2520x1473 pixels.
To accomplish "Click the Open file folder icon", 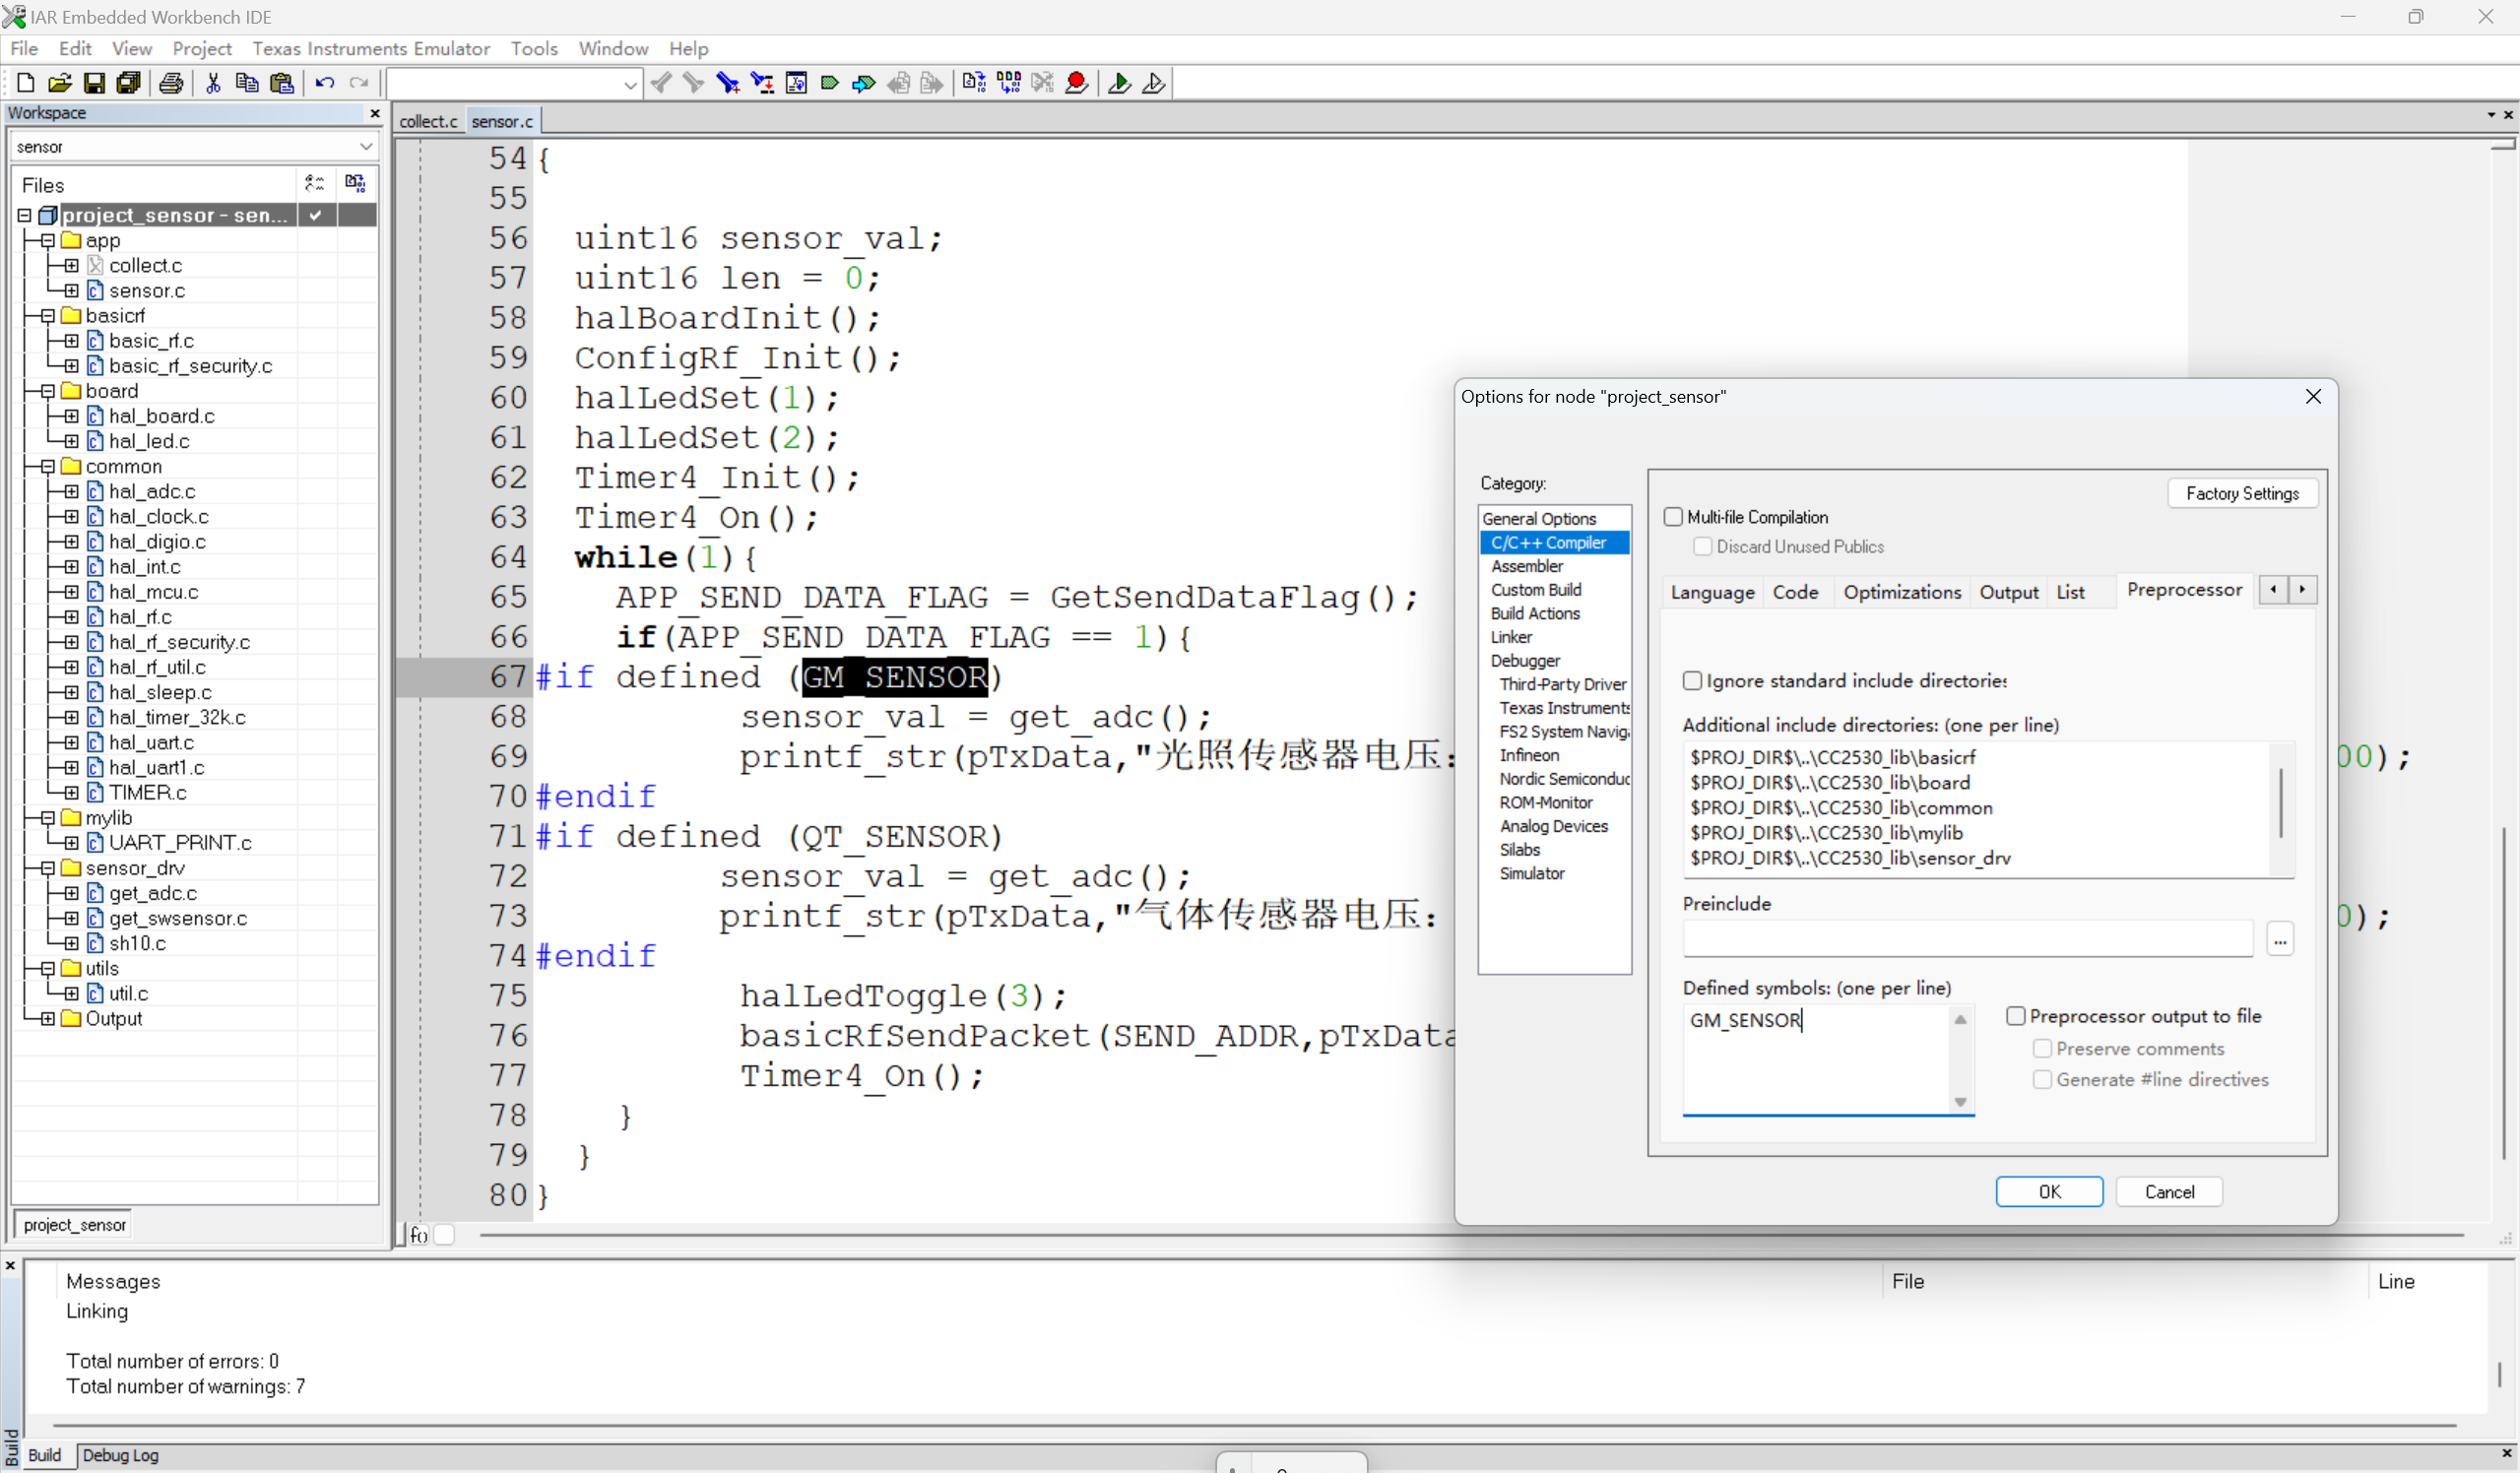I will (59, 83).
